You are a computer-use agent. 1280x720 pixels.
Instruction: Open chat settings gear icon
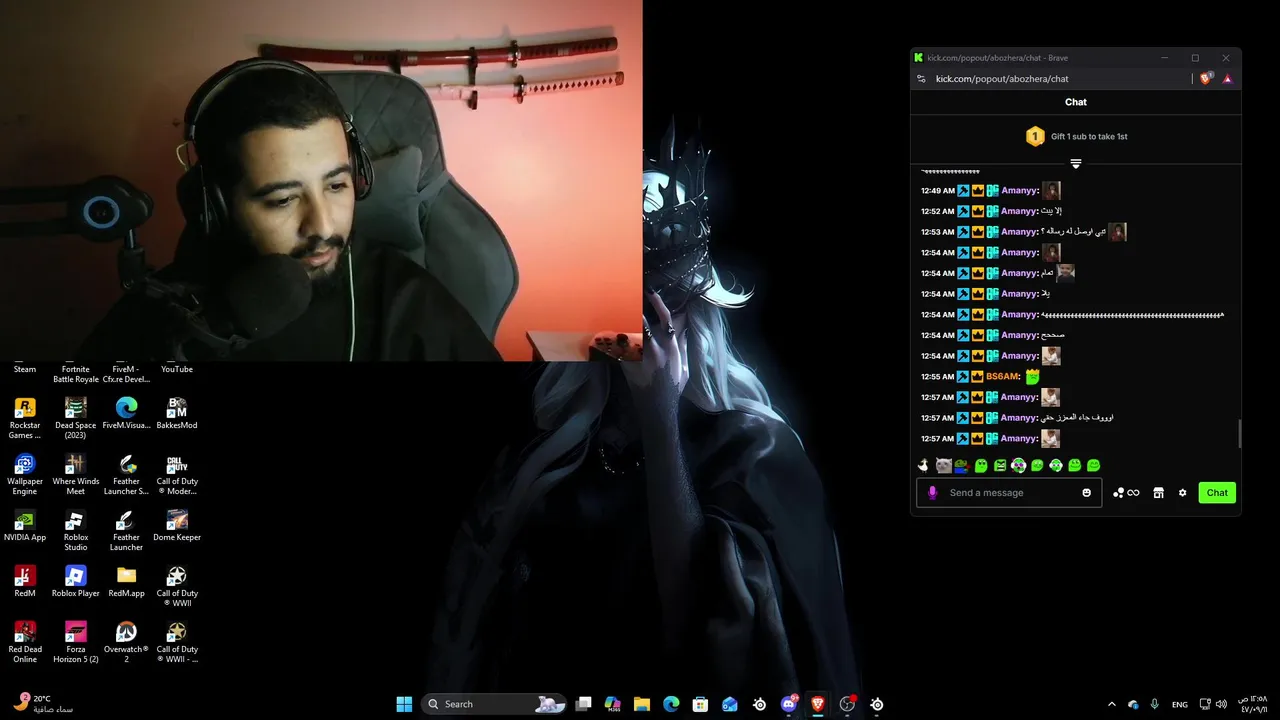click(x=1182, y=493)
